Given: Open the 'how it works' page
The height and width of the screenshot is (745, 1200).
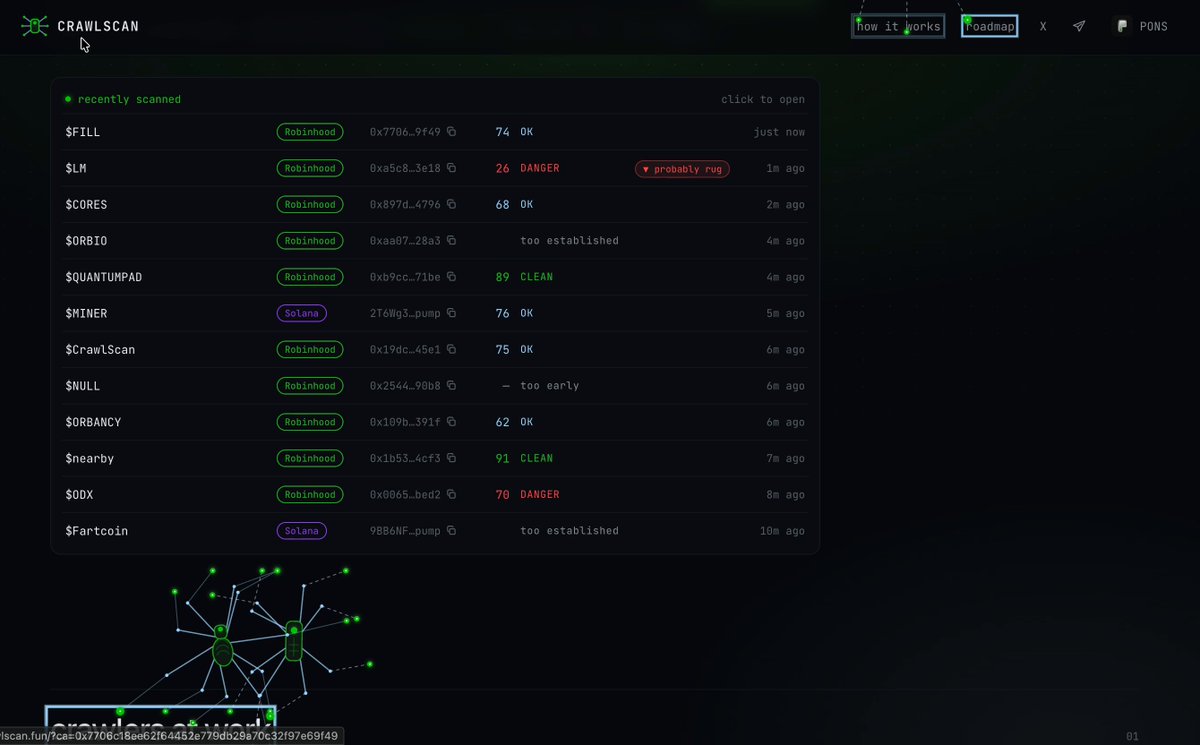Looking at the screenshot, I should [x=898, y=26].
